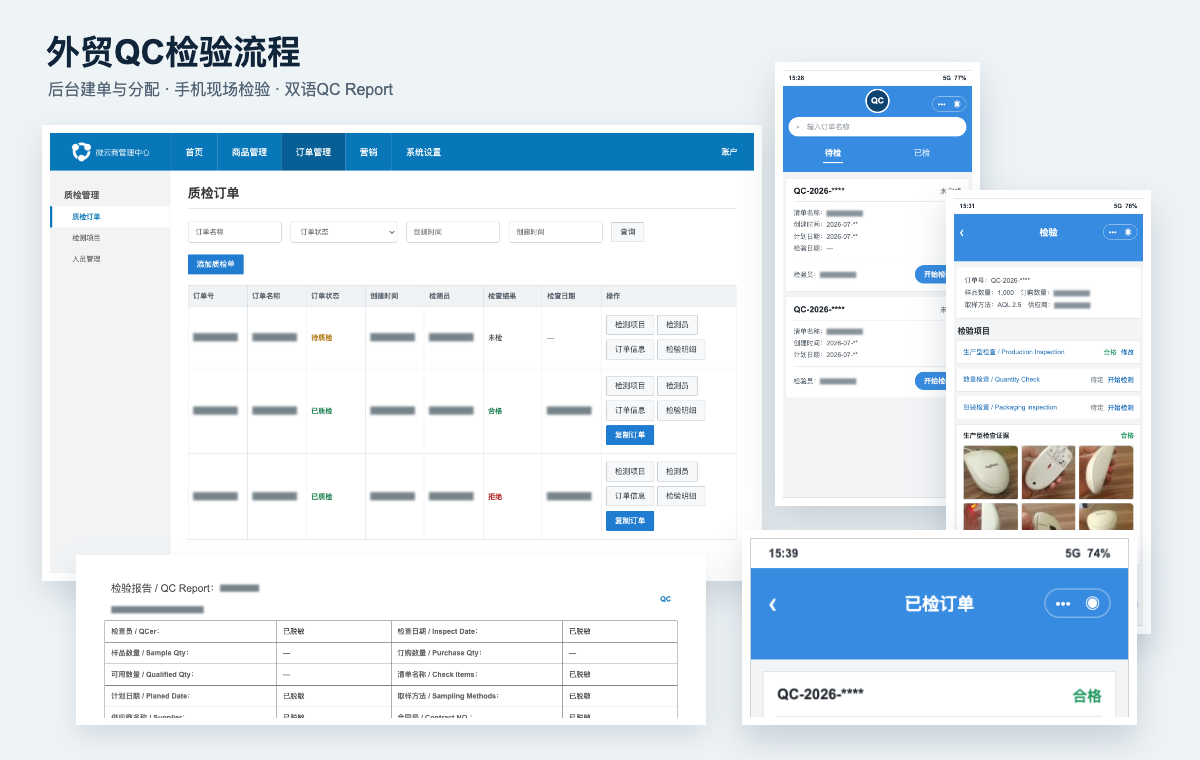Screen dimensions: 1200x760
Task: Tap the close-circle capsule icon on the order list phone
Action: coord(957,104)
